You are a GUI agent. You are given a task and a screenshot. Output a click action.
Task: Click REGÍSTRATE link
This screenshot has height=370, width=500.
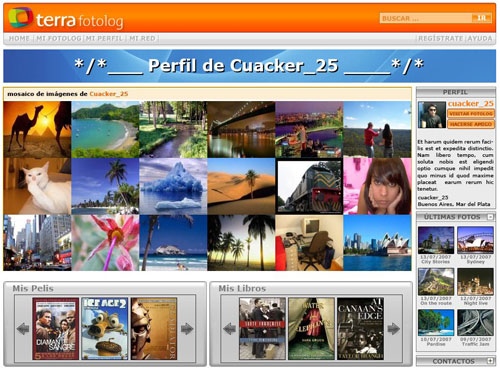[x=440, y=39]
